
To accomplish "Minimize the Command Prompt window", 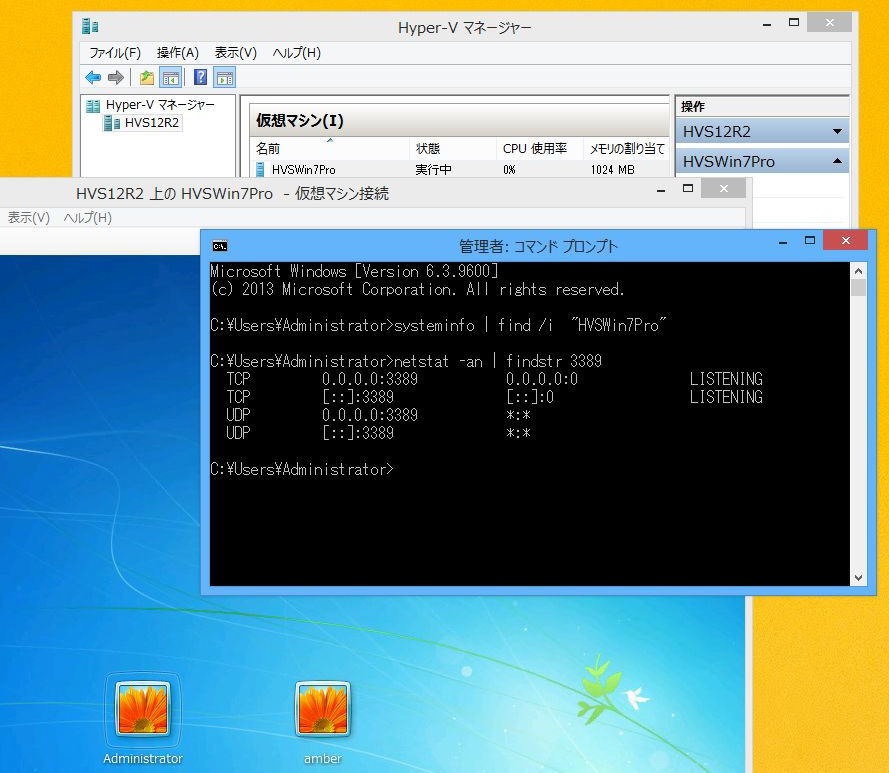I will tap(783, 242).
